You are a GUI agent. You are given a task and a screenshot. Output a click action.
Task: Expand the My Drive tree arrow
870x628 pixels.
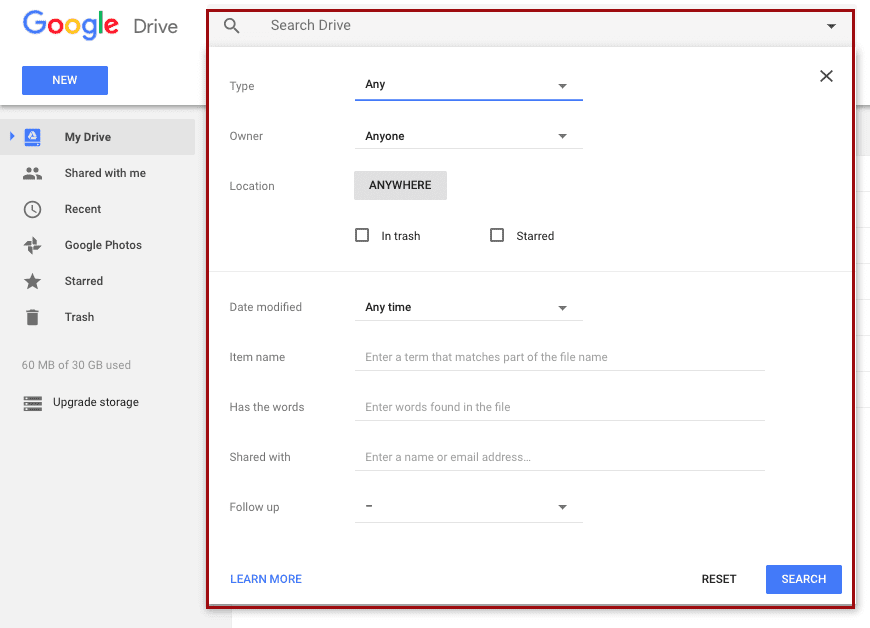pos(12,136)
